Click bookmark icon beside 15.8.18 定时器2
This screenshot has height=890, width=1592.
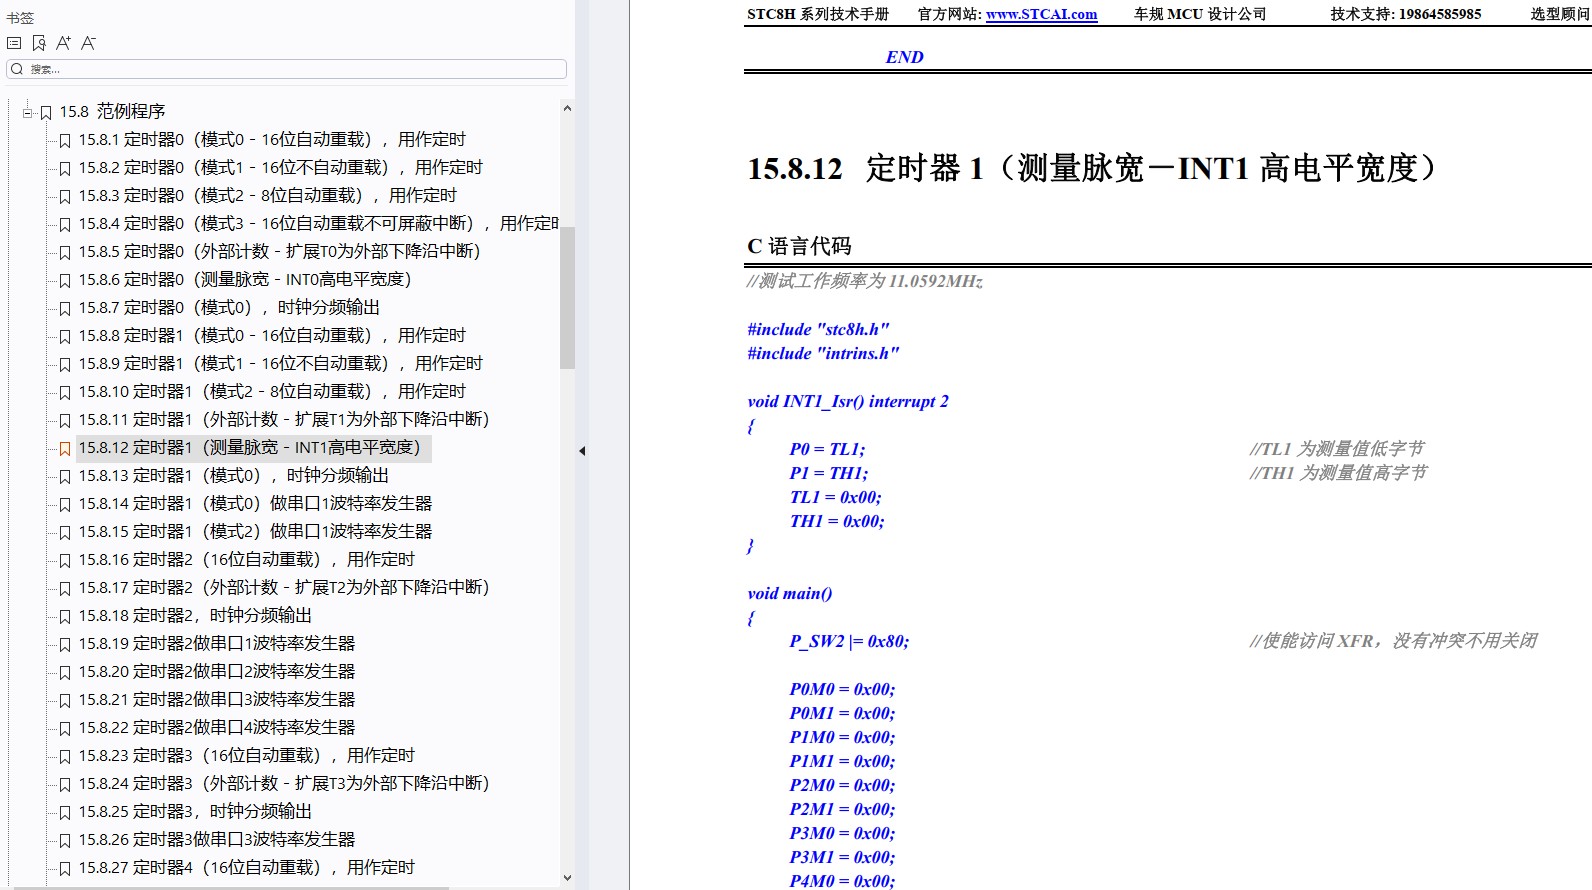point(65,616)
